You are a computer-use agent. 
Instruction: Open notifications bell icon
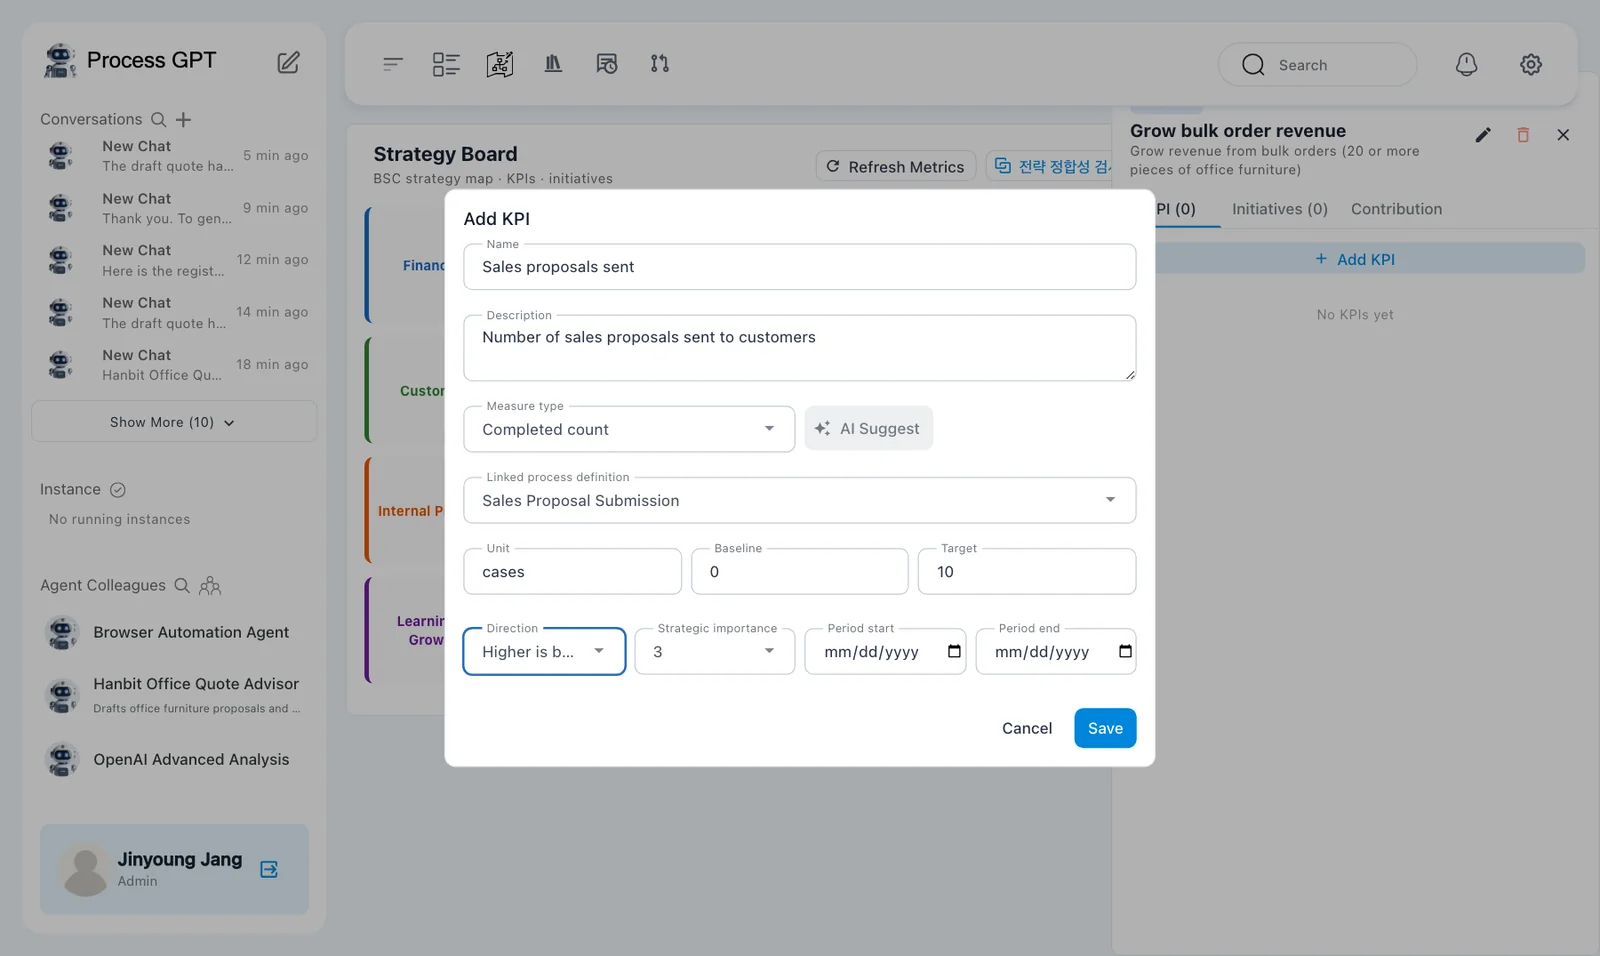coord(1466,64)
